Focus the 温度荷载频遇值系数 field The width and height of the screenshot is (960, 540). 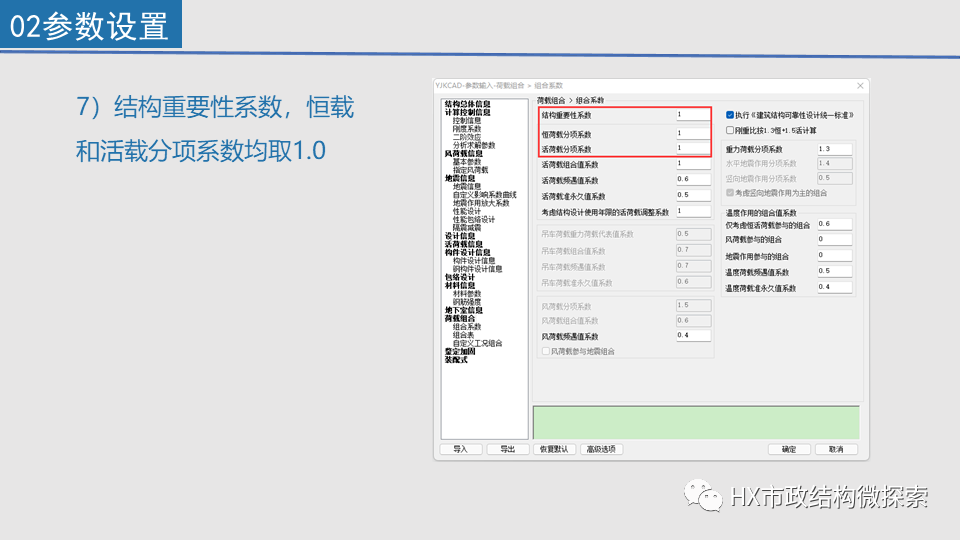(x=834, y=271)
